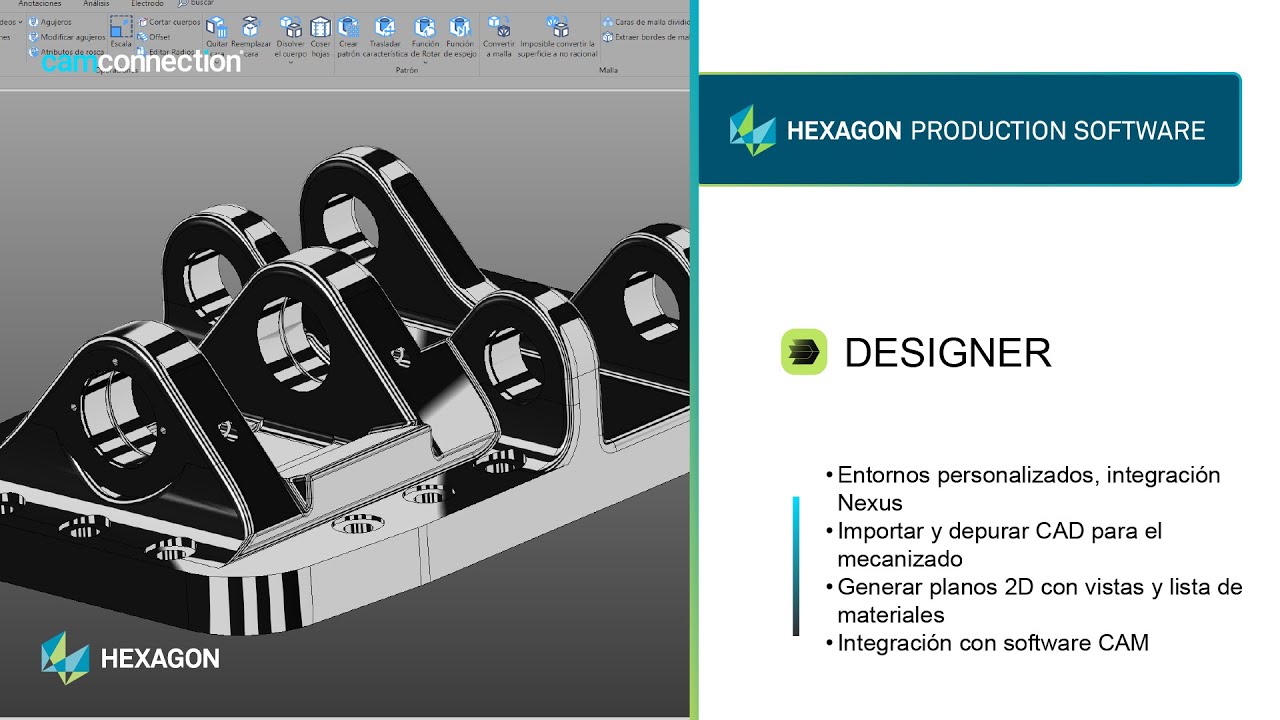Open the Anotaciones ribbon tab

point(40,4)
